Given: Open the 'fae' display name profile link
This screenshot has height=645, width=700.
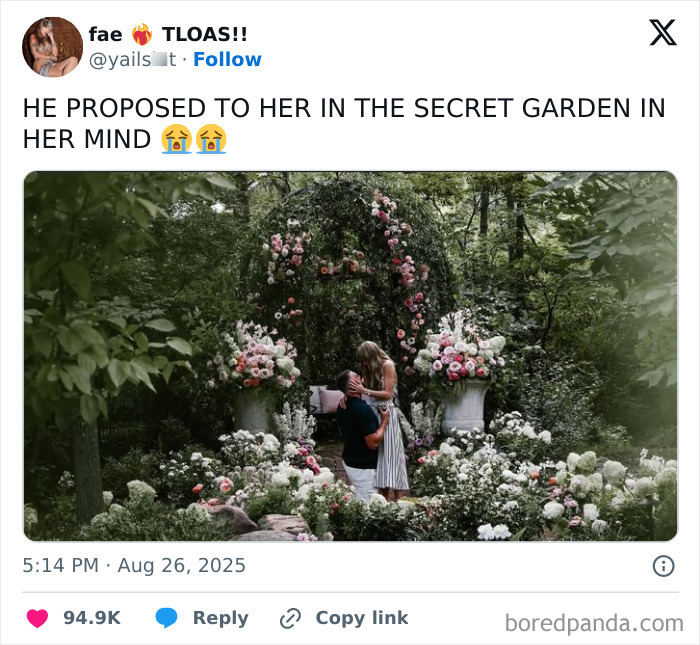Looking at the screenshot, I should (x=106, y=34).
